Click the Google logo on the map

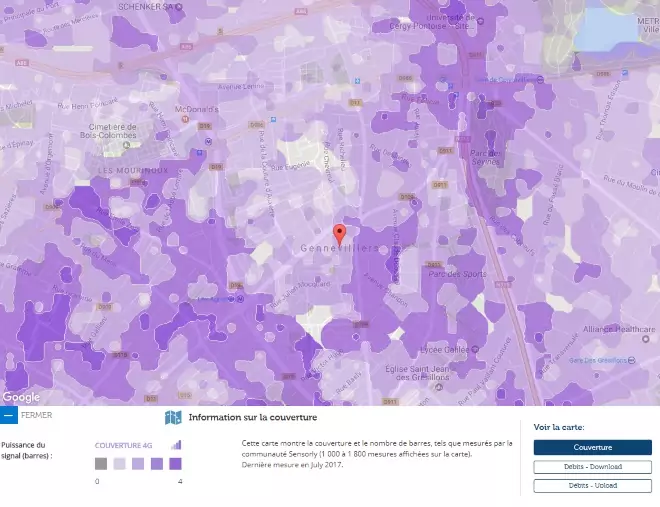(21, 397)
